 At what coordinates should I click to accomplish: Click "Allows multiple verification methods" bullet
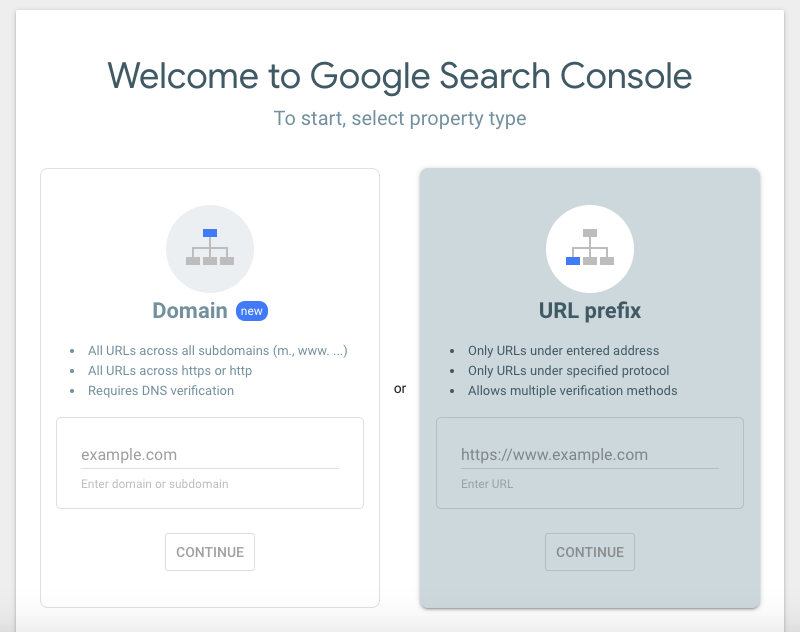(572, 391)
